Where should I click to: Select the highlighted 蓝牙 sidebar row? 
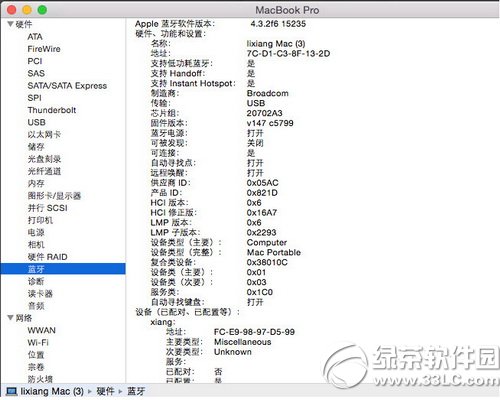(x=63, y=269)
